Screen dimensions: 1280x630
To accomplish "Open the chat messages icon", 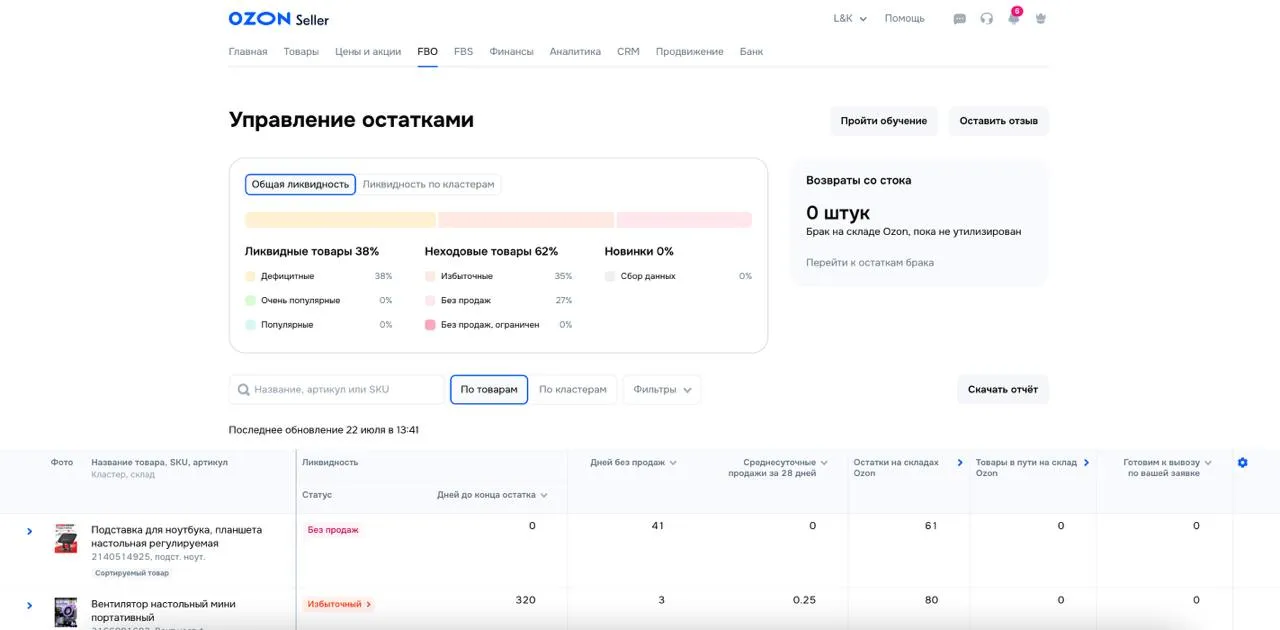I will coord(960,19).
